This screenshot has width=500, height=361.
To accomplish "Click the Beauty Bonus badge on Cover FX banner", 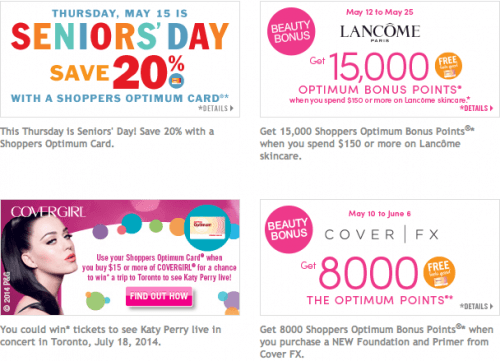I will 289,229.
